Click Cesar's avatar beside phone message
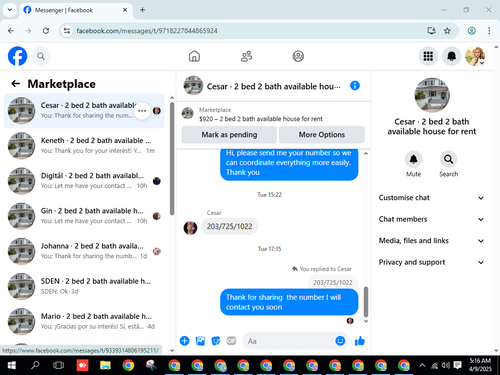This screenshot has width=500, height=375. coord(190,228)
